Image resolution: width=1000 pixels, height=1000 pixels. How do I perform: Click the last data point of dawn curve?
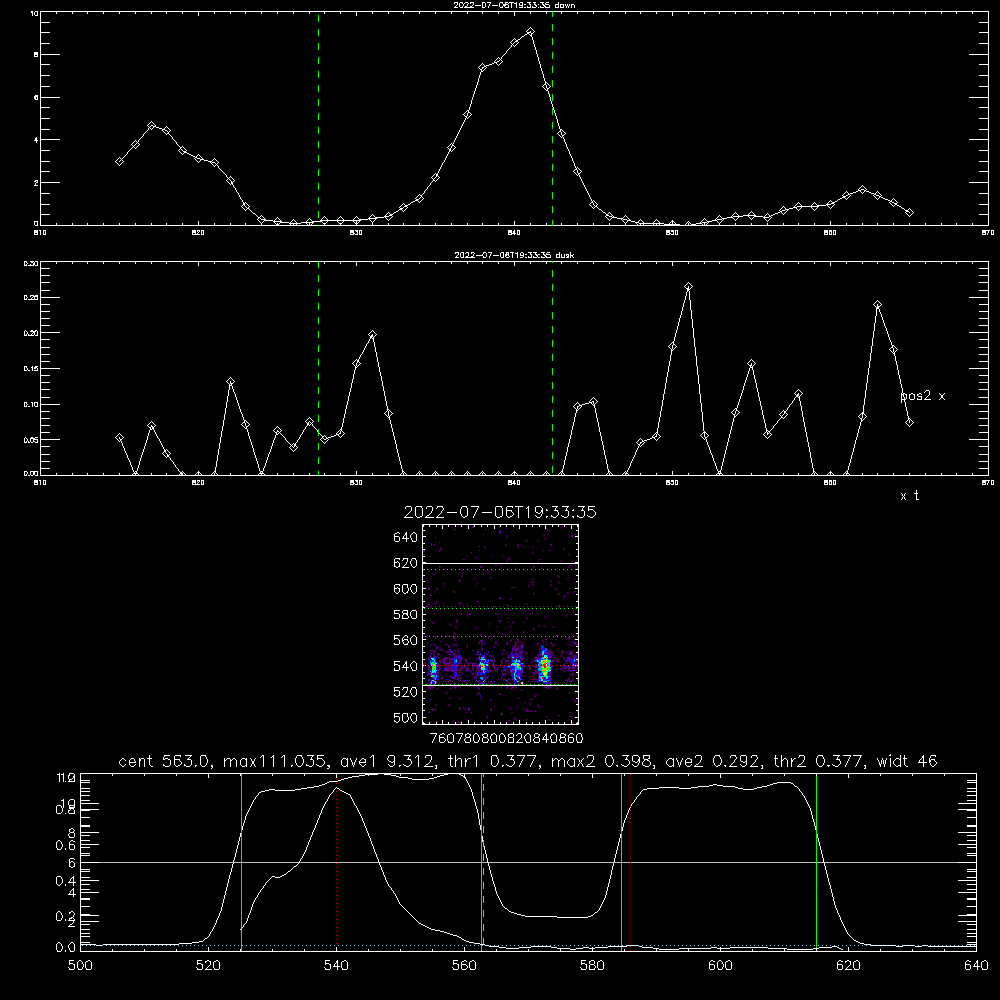(x=909, y=212)
